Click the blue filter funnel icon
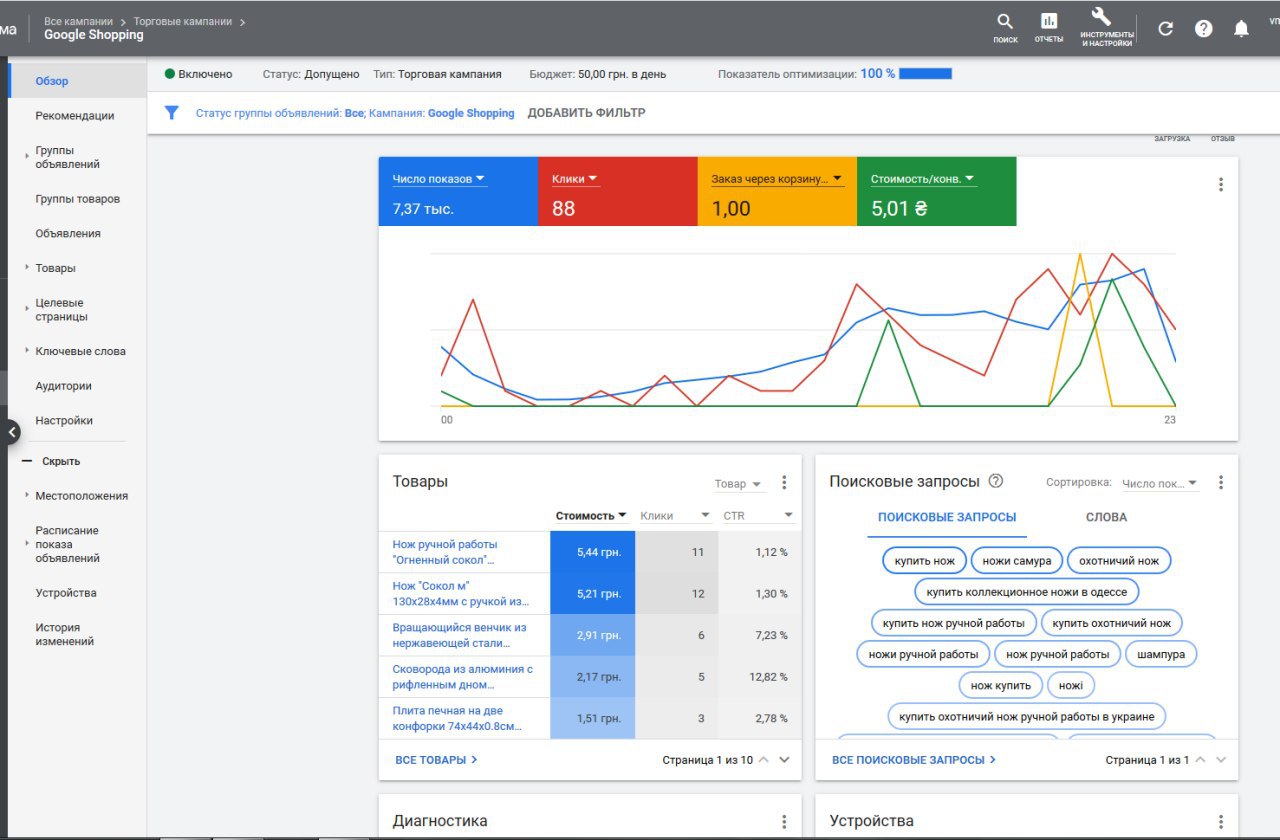Viewport: 1280px width, 840px height. (x=171, y=113)
